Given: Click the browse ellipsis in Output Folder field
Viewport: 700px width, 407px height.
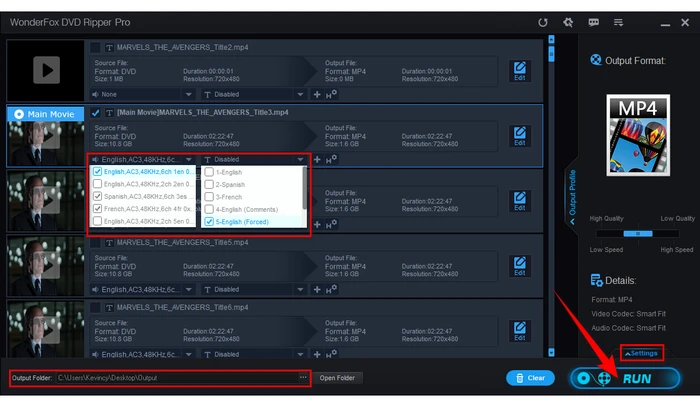Looking at the screenshot, I should pos(303,378).
